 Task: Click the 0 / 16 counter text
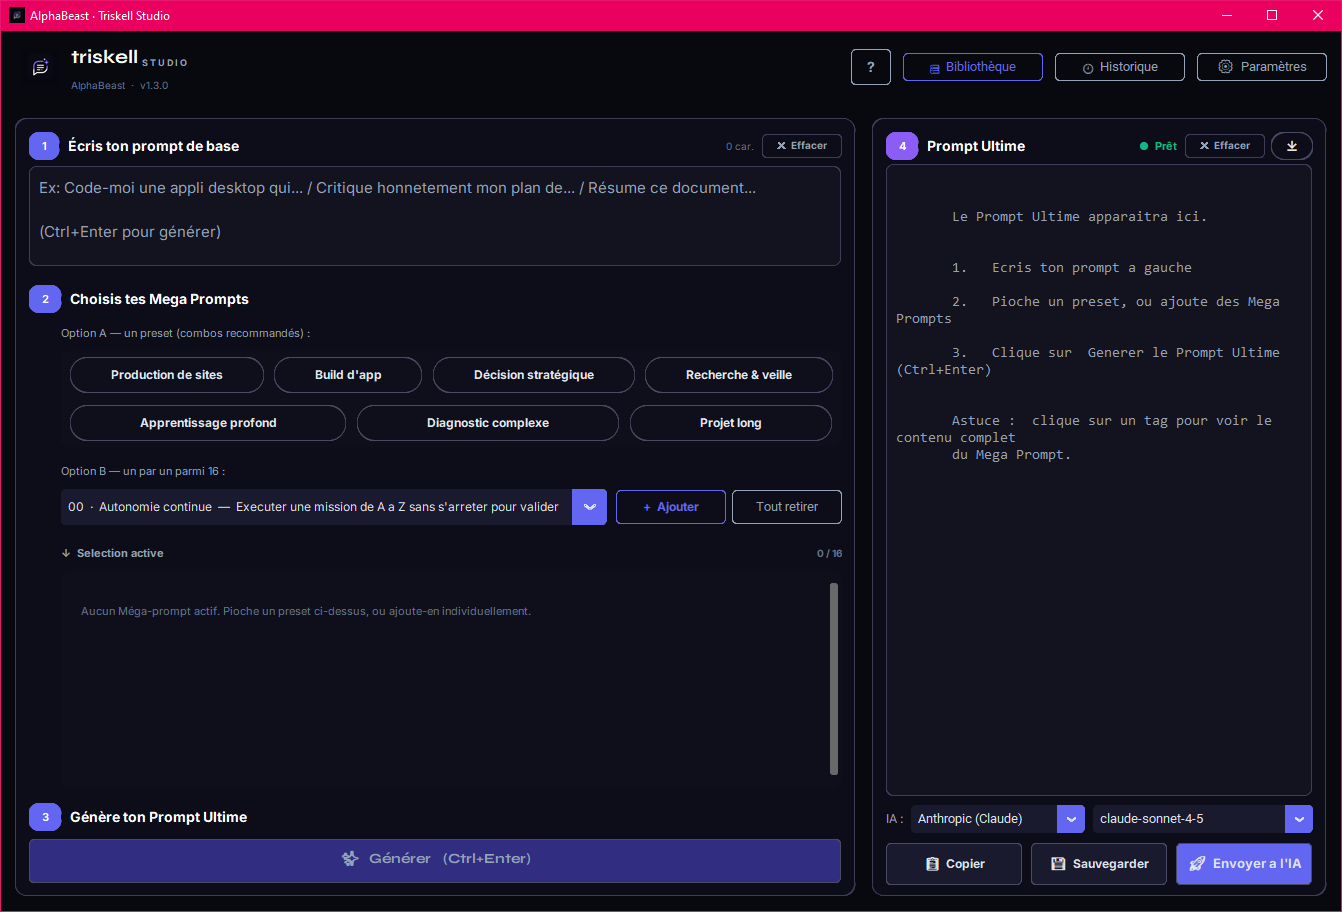point(829,553)
